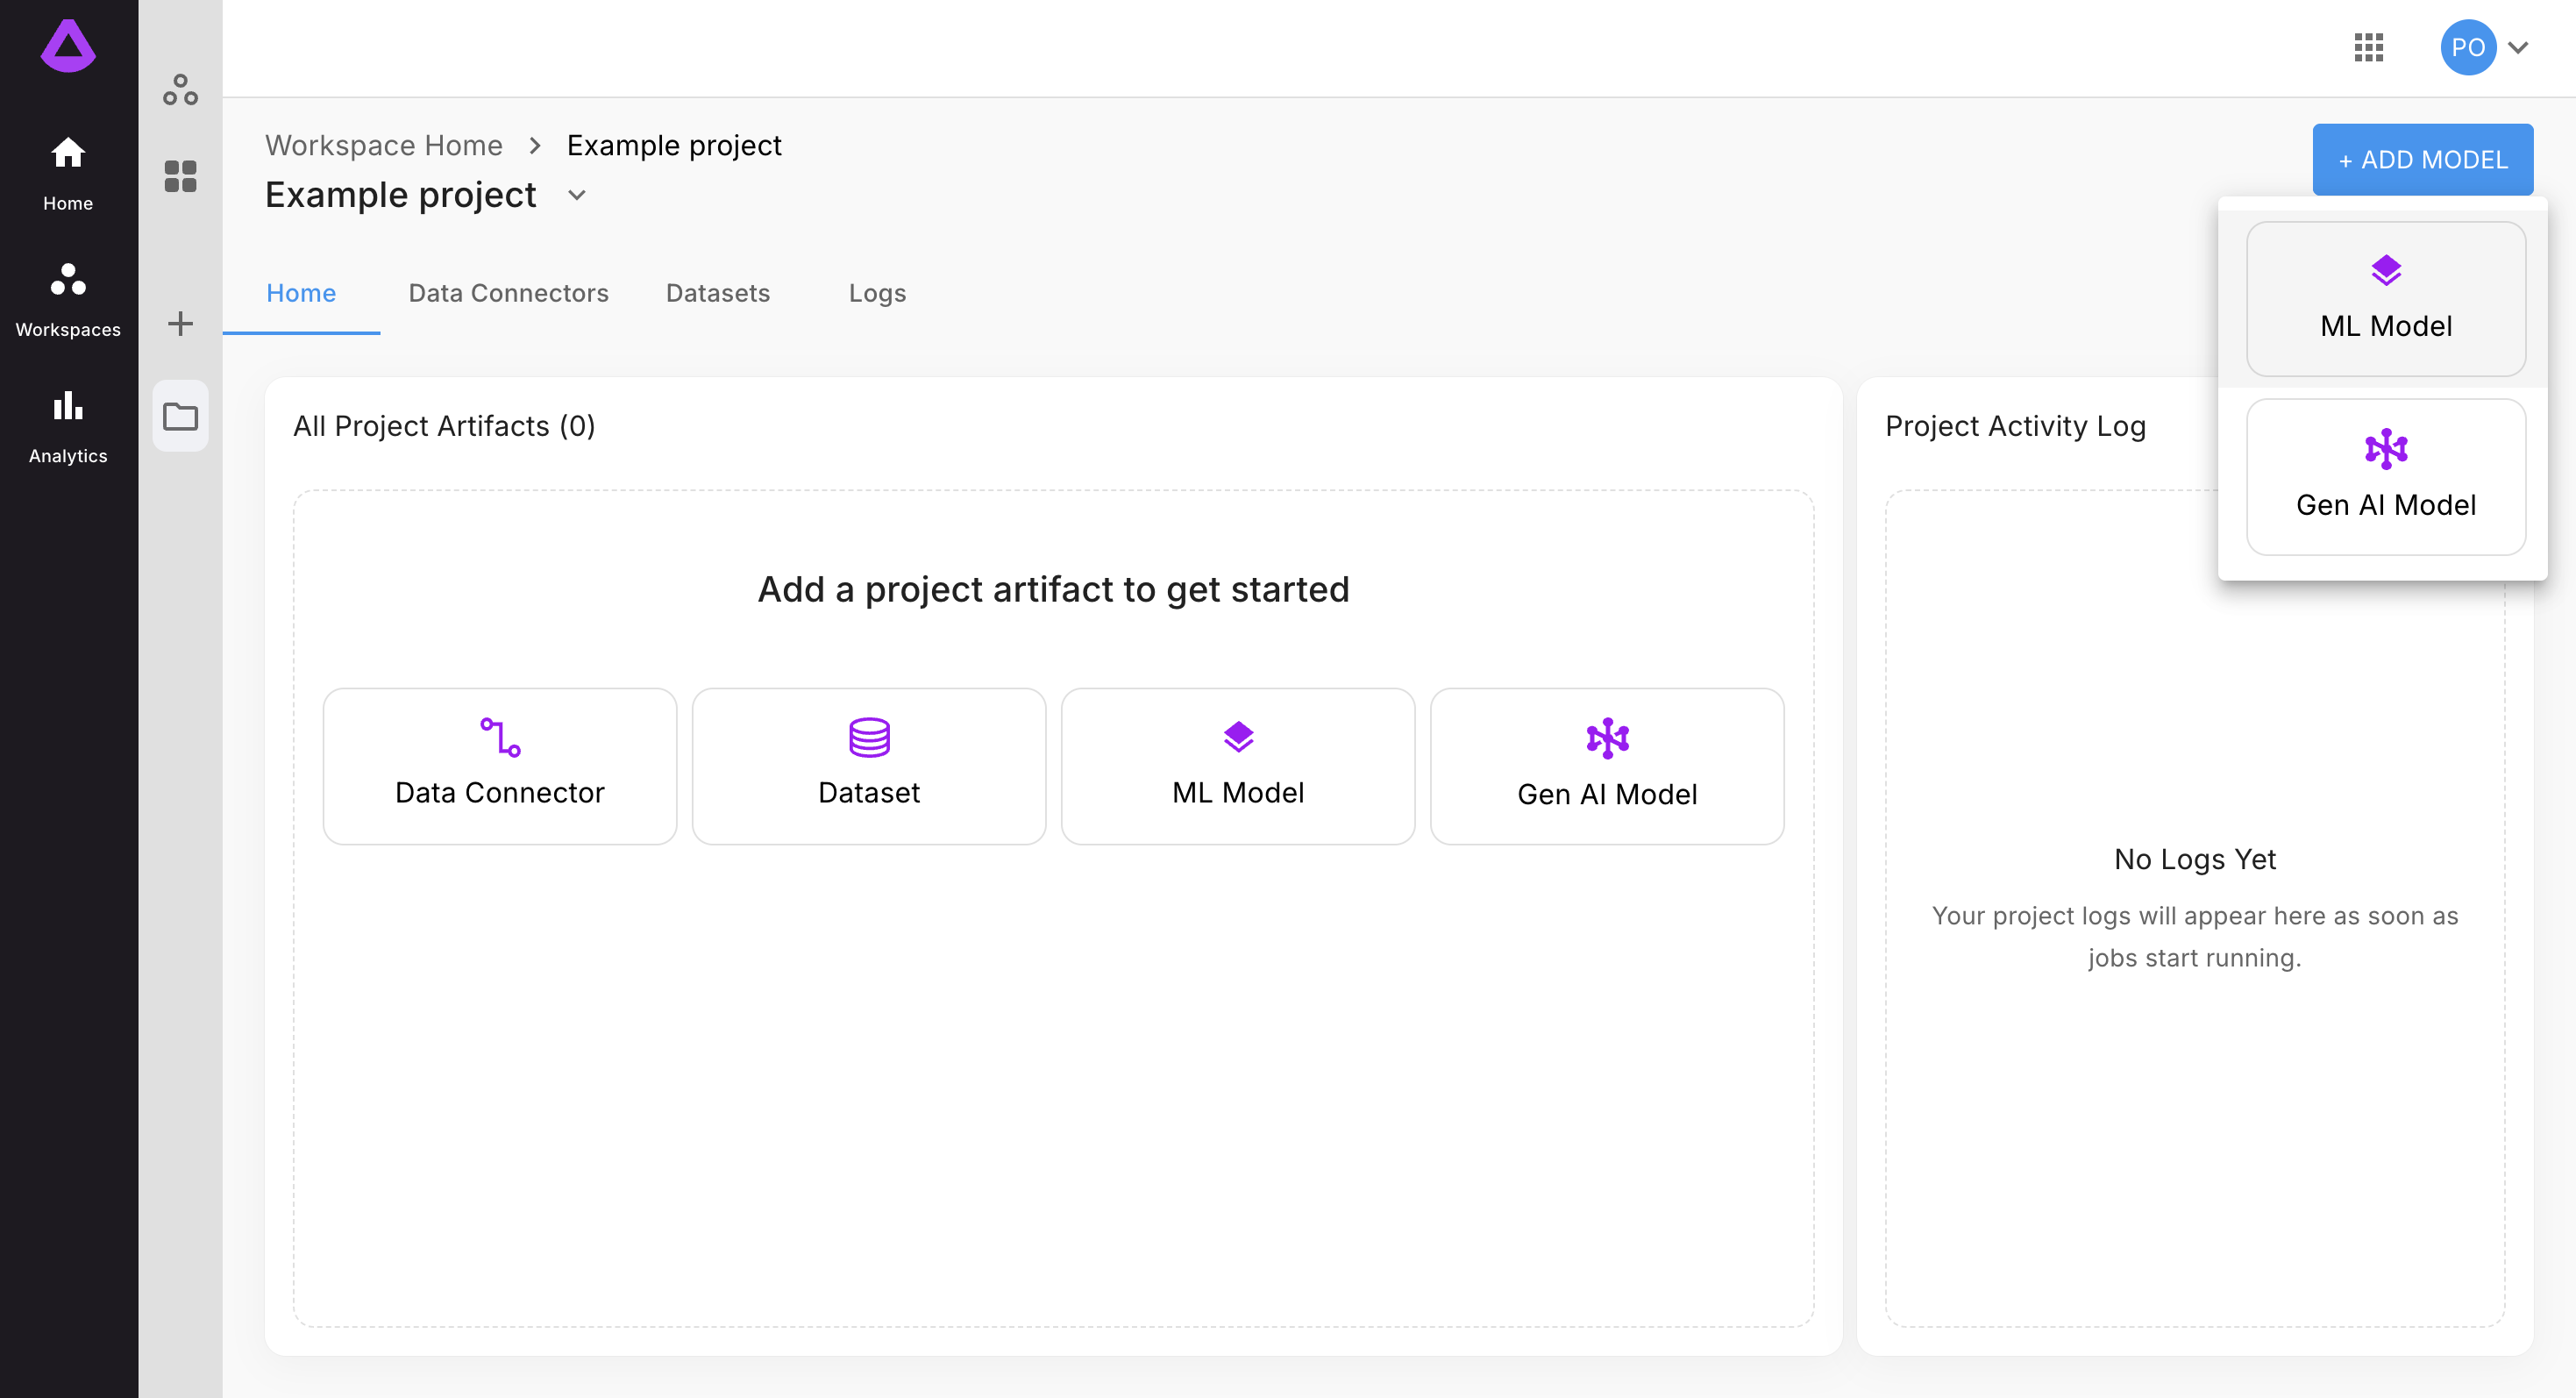Switch to the Datasets tab
The height and width of the screenshot is (1398, 2576).
click(x=717, y=293)
